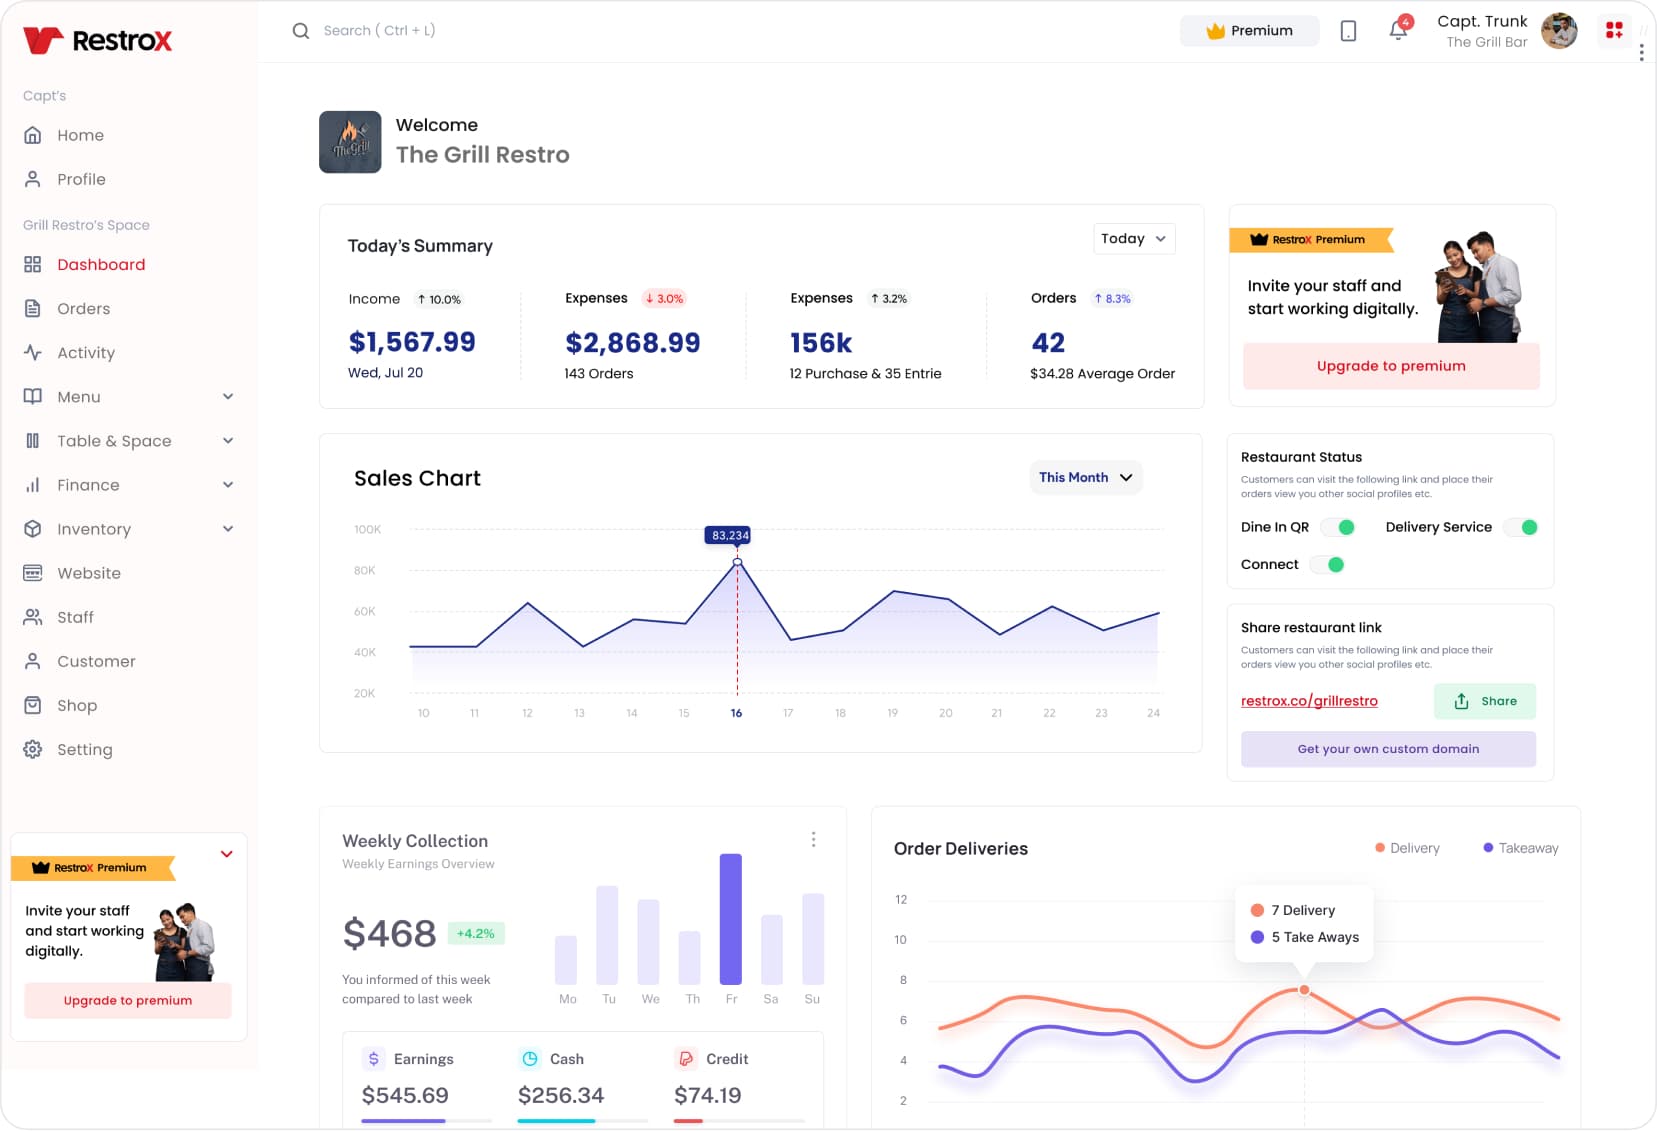The image size is (1657, 1131).
Task: Click the +4.2% weekly badge
Action: pyautogui.click(x=476, y=933)
